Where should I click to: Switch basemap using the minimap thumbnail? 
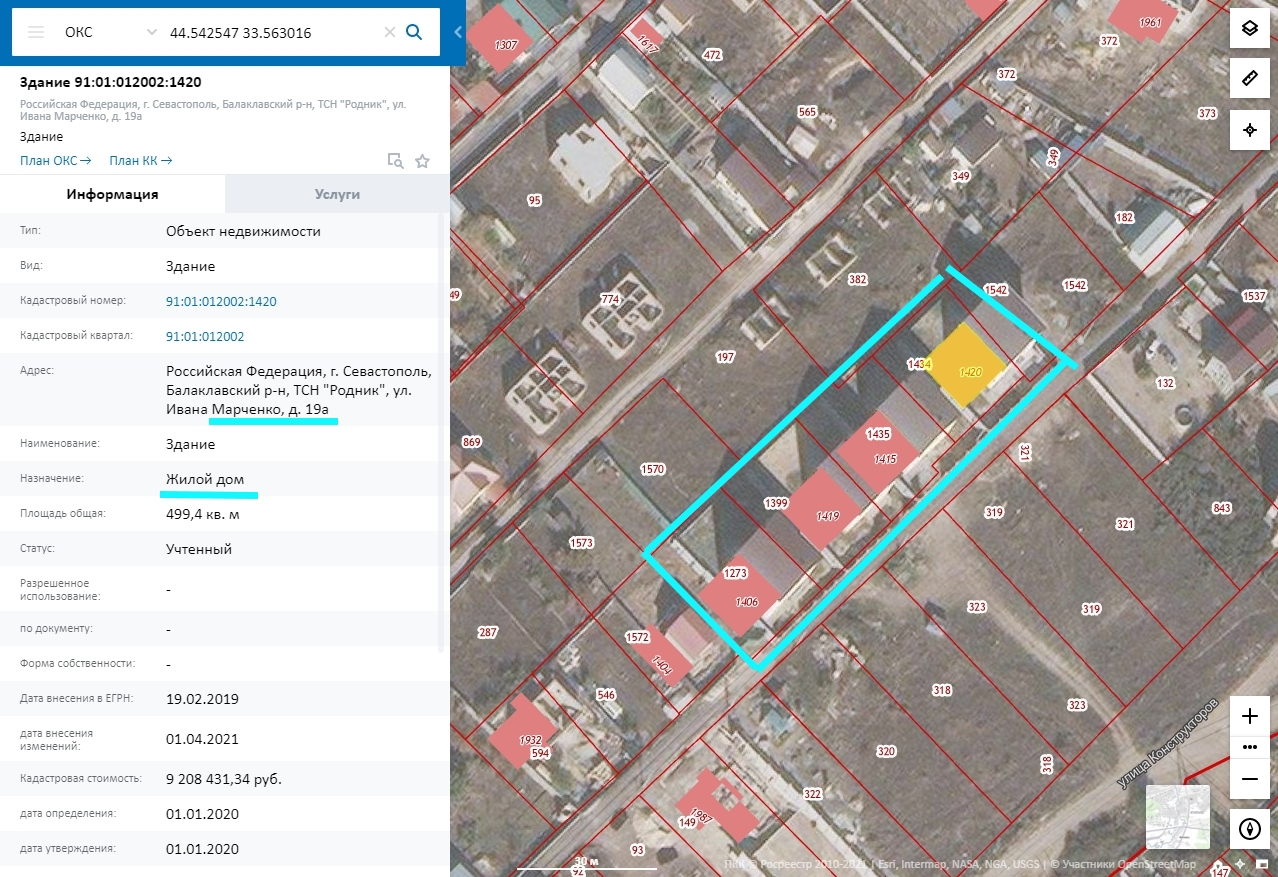pos(1177,817)
